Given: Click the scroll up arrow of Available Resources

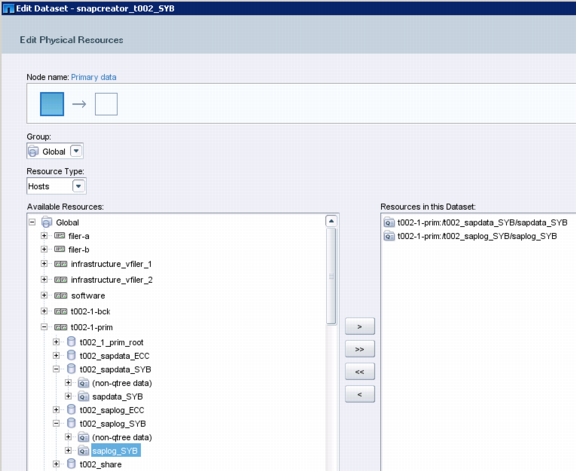Looking at the screenshot, I should tap(331, 221).
